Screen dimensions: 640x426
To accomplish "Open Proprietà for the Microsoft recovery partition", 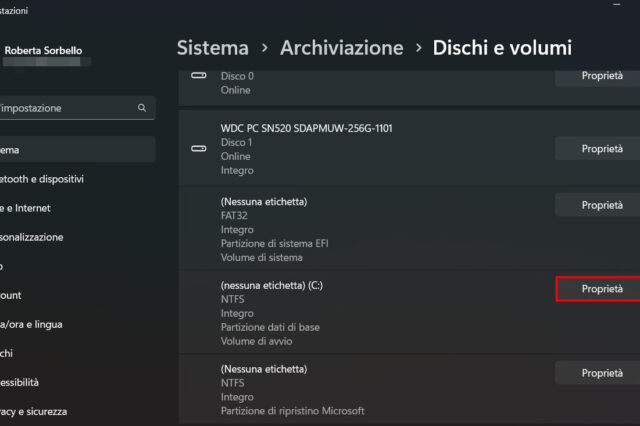I will (602, 373).
